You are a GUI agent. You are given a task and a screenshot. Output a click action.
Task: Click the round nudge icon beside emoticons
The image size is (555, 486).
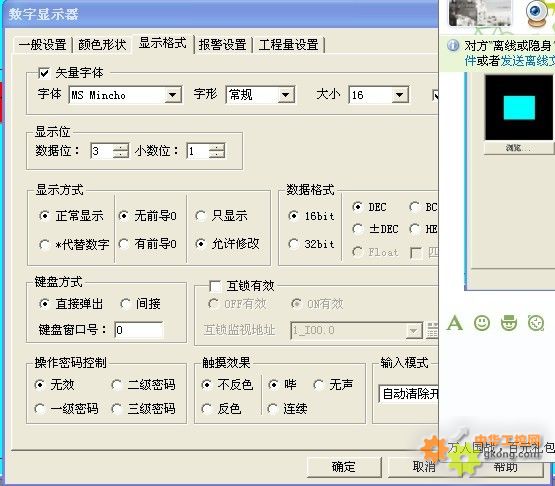pyautogui.click(x=536, y=322)
